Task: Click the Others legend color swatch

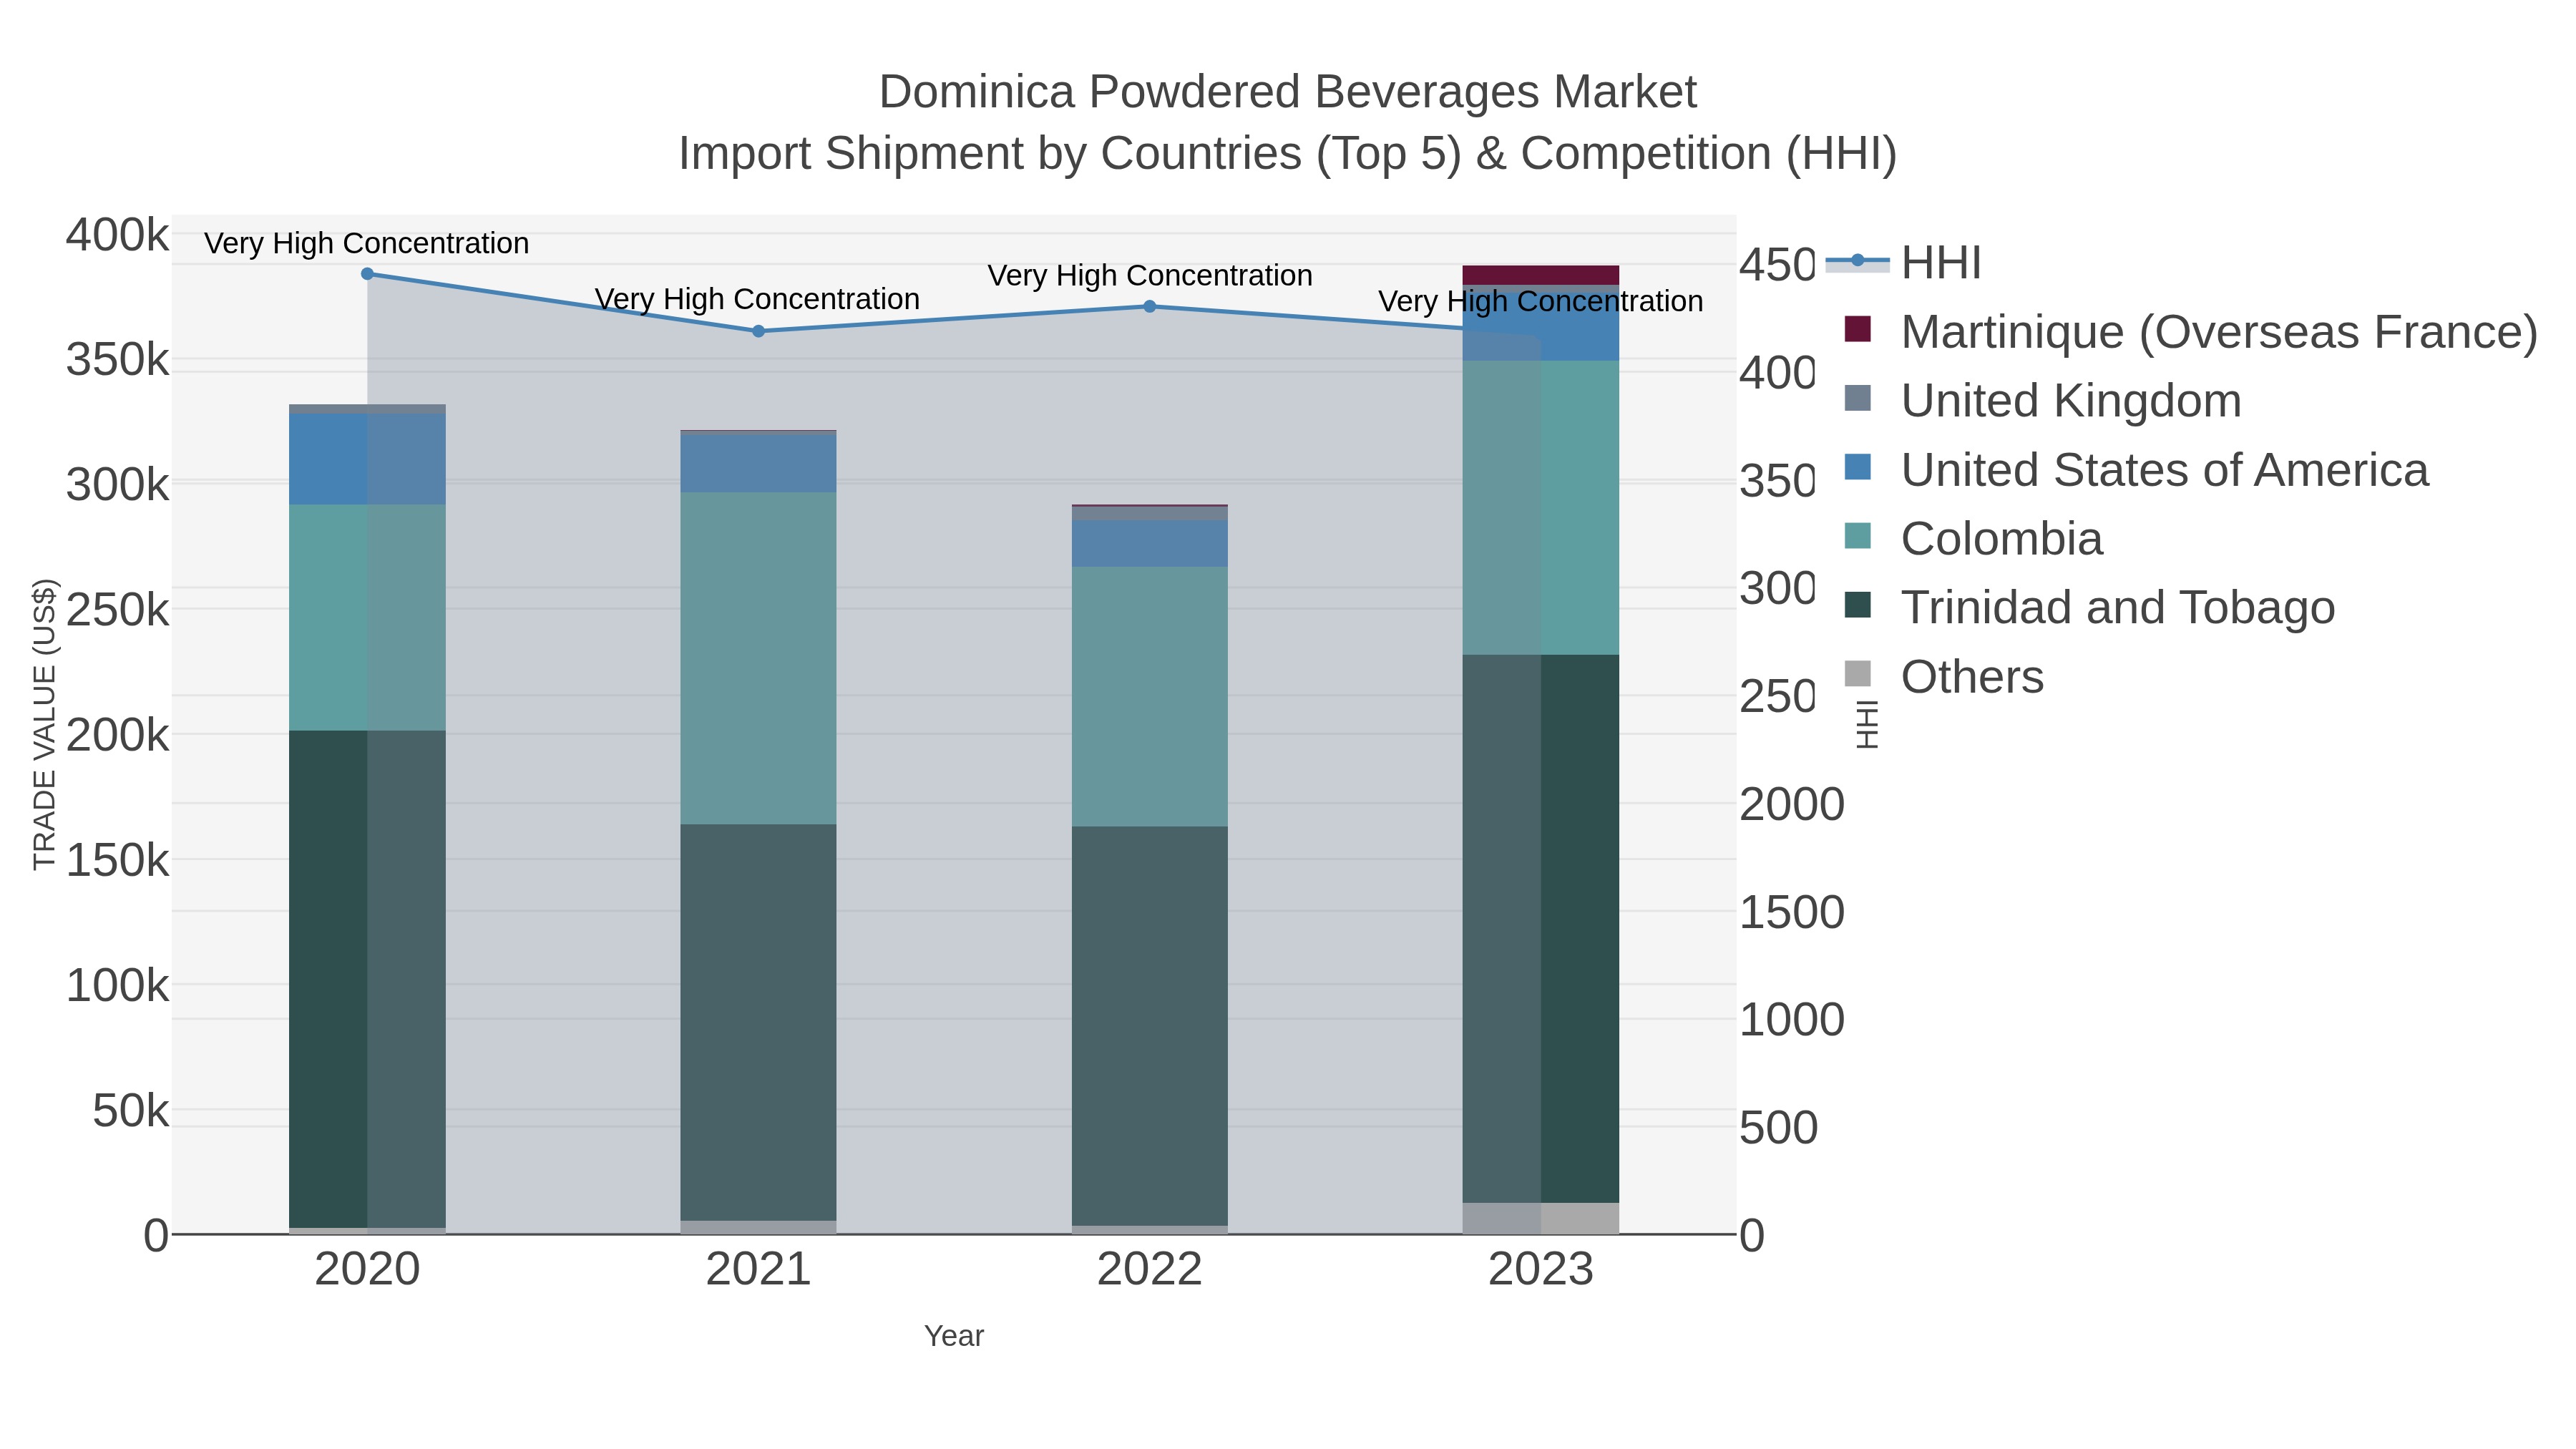Action: pyautogui.click(x=1857, y=674)
